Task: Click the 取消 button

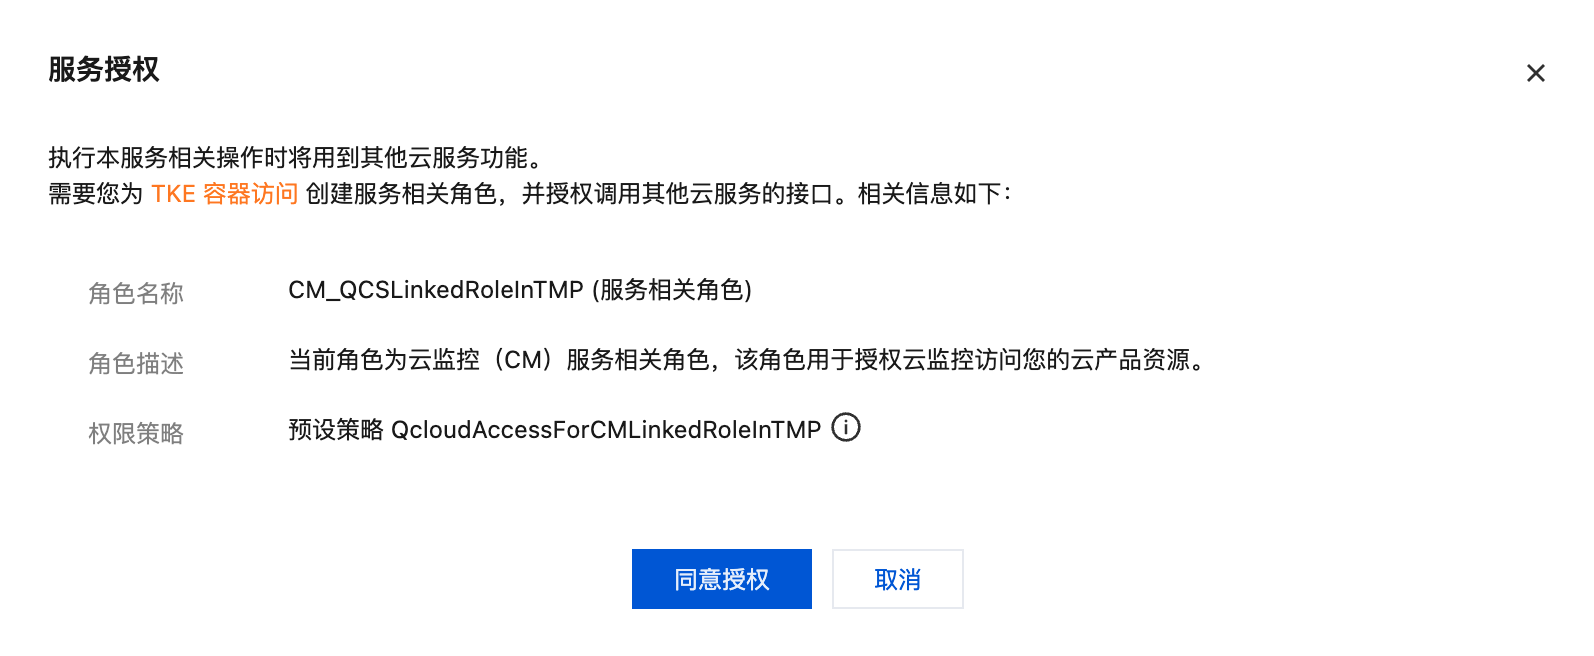Action: coord(898,579)
